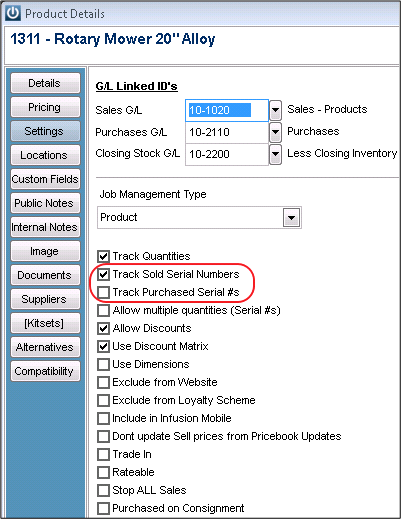This screenshot has width=401, height=519.
Task: Show the Public Notes tab
Action: pos(45,203)
